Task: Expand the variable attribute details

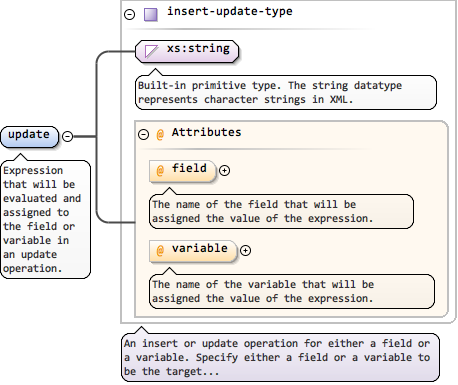Action: 245,250
